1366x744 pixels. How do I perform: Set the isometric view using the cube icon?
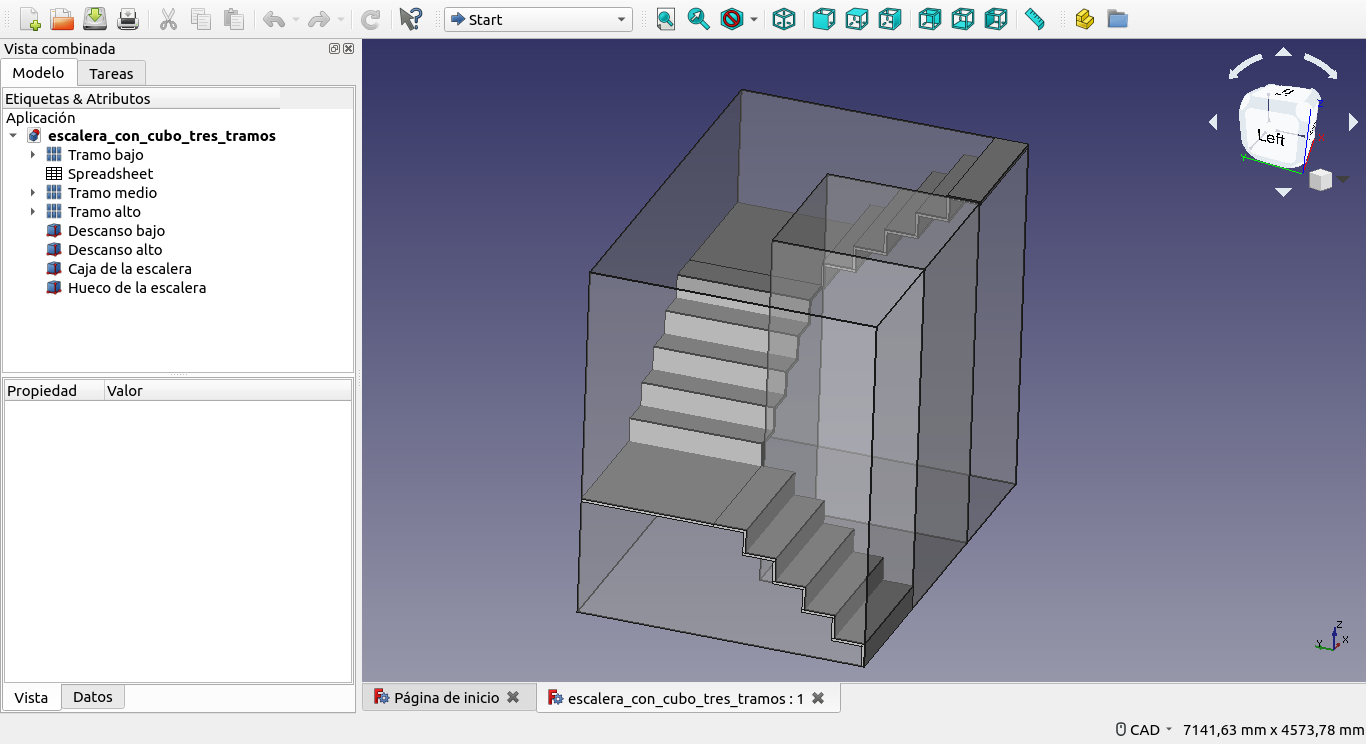[784, 19]
